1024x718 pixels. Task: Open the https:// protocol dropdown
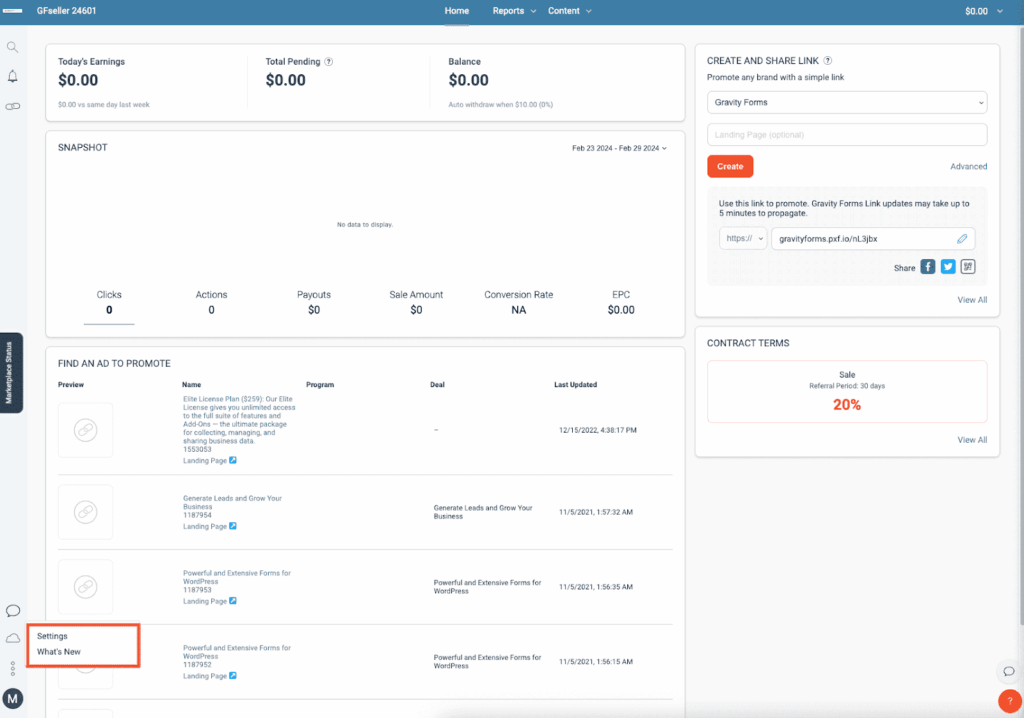(x=743, y=238)
